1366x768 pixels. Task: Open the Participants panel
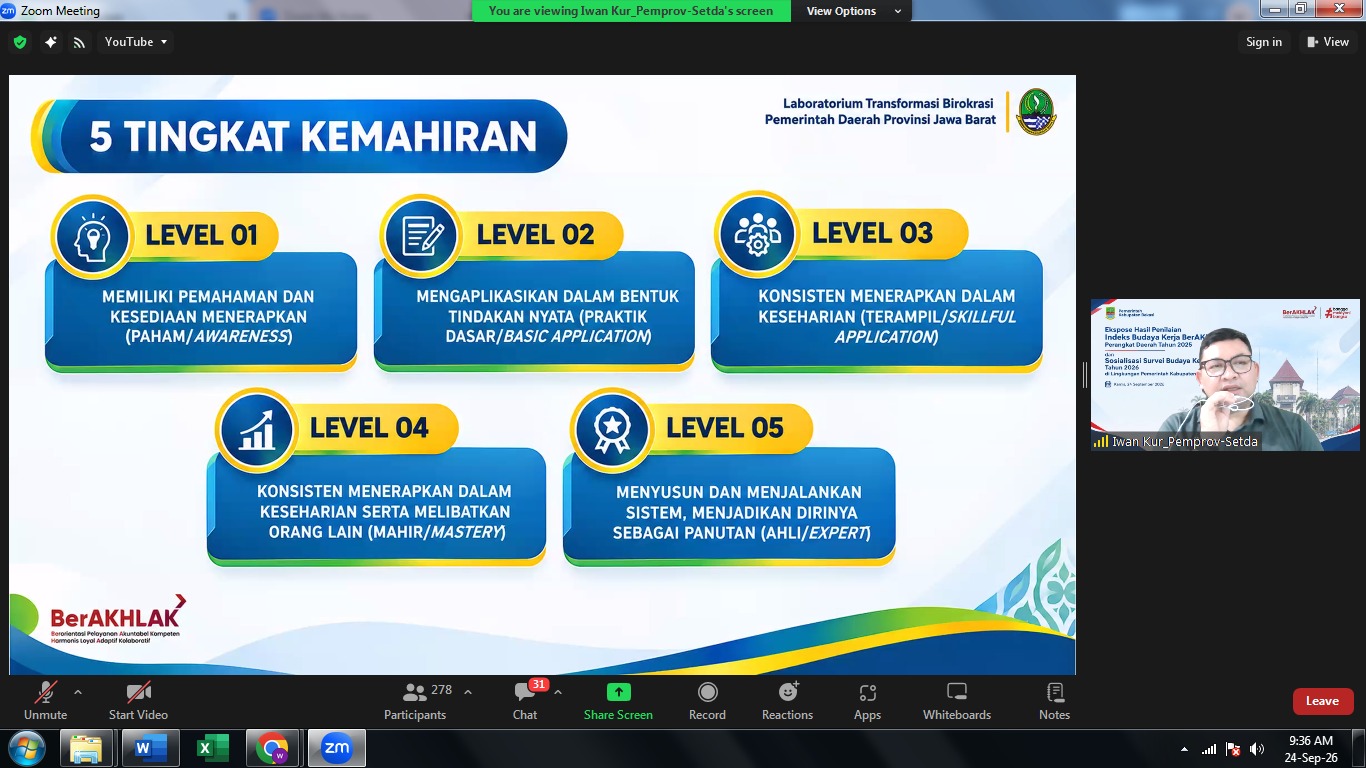tap(416, 701)
